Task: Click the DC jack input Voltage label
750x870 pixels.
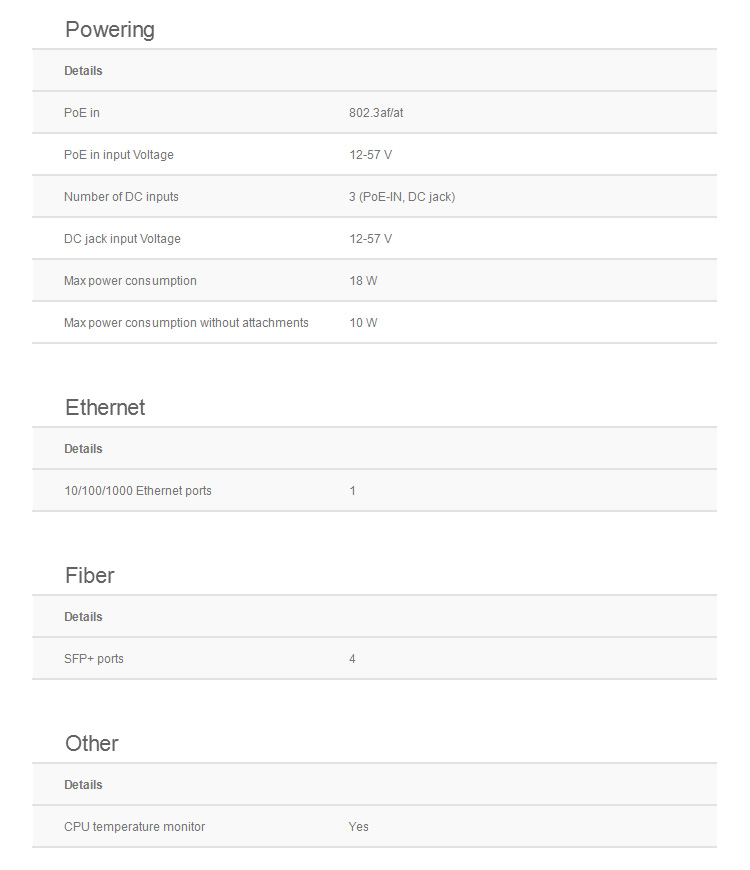Action: click(122, 239)
